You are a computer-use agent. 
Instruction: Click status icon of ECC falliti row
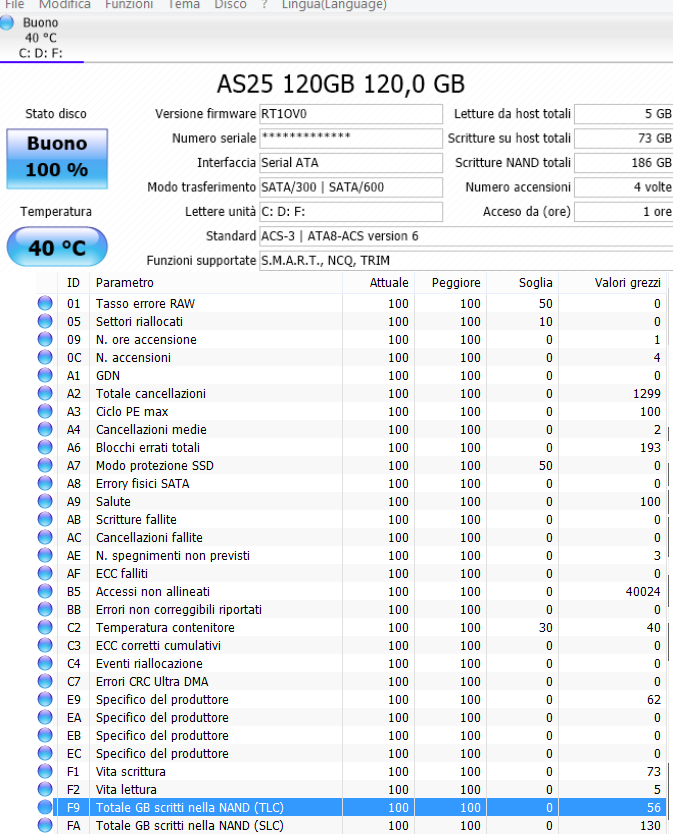pos(45,573)
